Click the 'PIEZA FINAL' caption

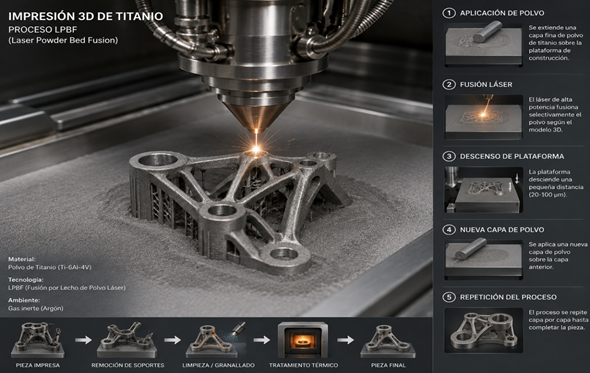(x=388, y=365)
